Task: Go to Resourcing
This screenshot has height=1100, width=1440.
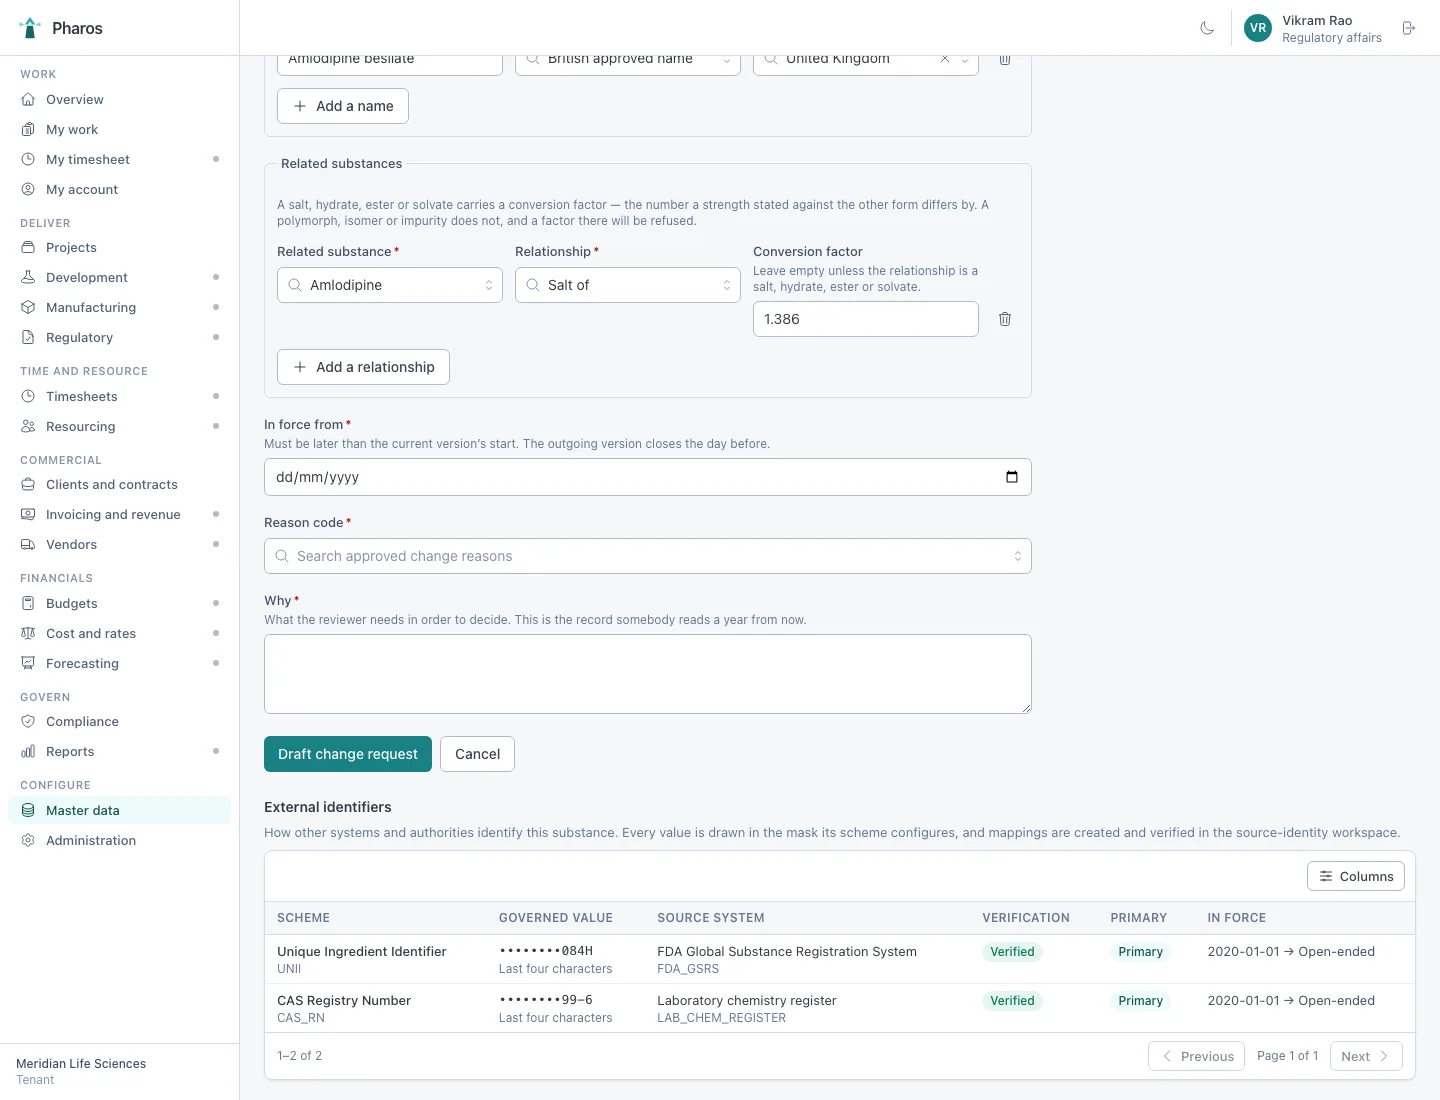Action: coord(120,426)
